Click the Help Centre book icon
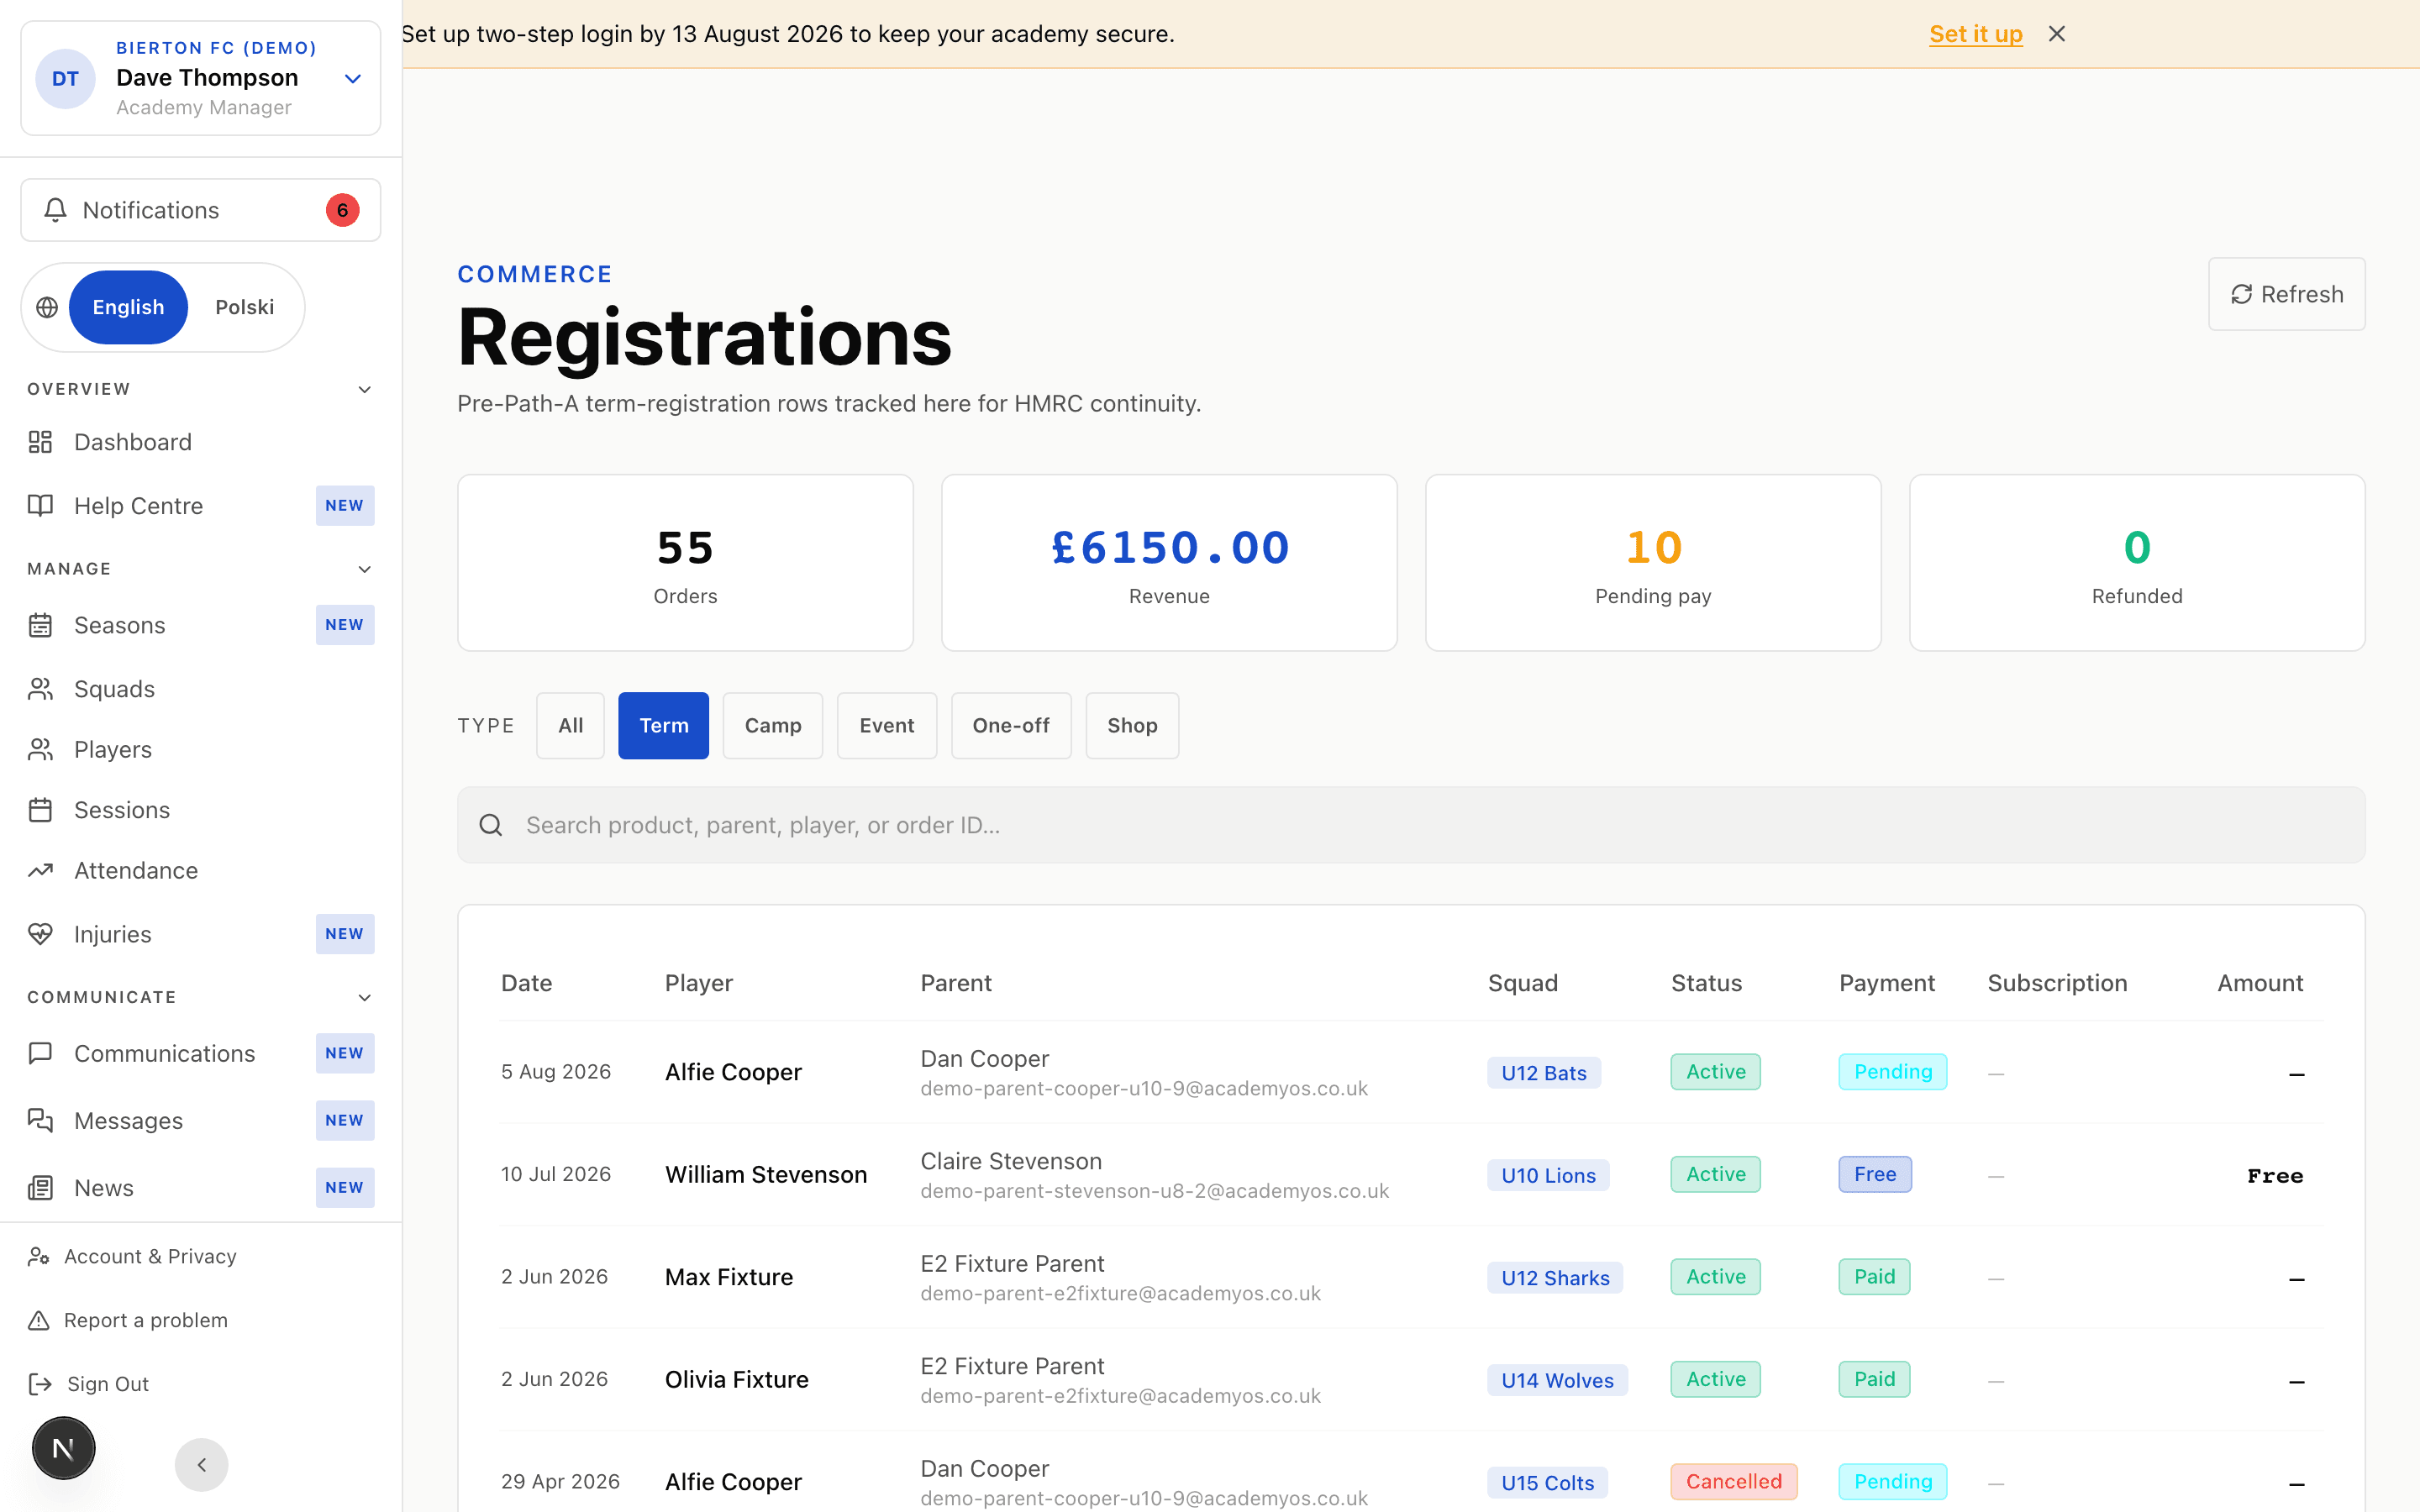2420x1512 pixels. 40,506
